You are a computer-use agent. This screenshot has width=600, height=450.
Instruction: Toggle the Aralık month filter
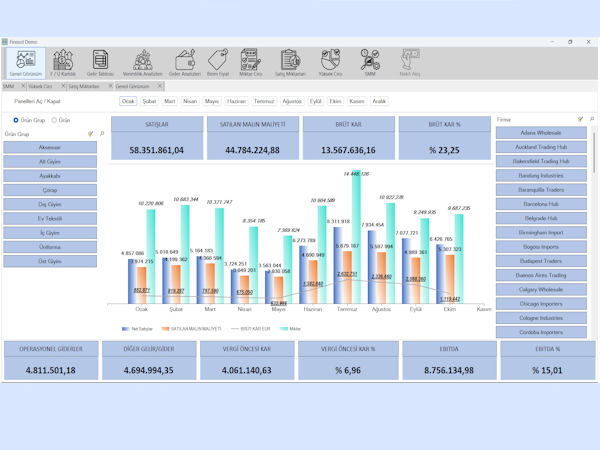[x=379, y=101]
